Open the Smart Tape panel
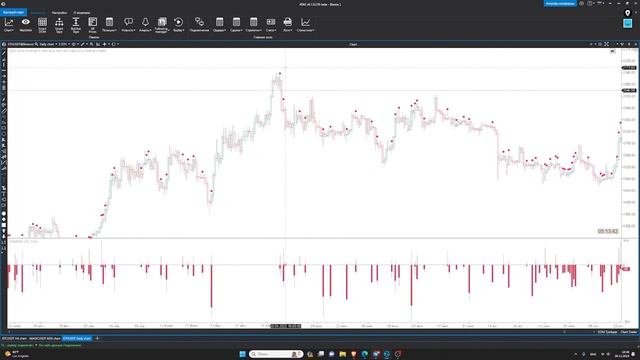Screen dimensions: 640x360 pos(59,24)
